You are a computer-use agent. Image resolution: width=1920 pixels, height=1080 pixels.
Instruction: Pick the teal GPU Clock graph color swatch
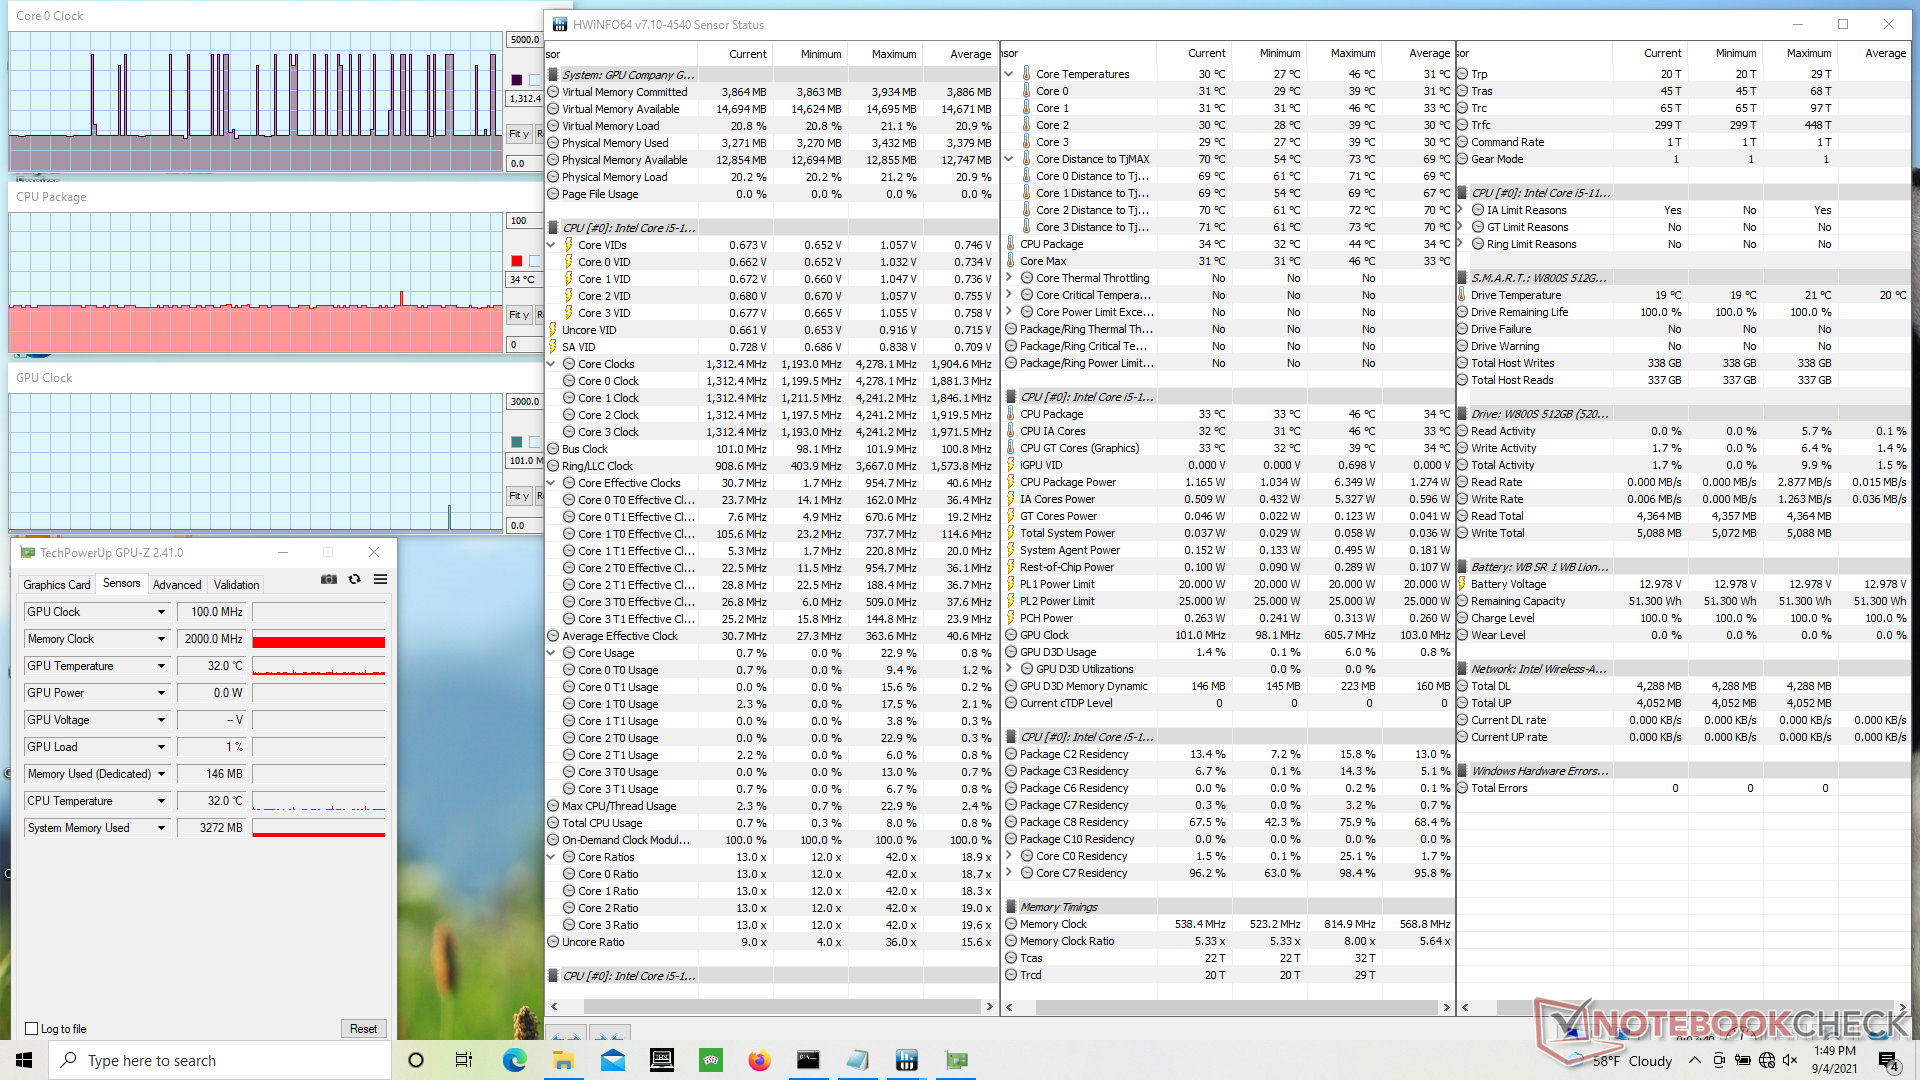516,442
